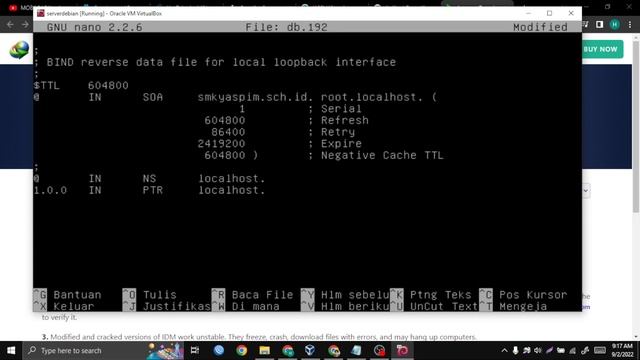Minimize the VirtualBox VM window
The image size is (640, 360).
coord(528,13)
